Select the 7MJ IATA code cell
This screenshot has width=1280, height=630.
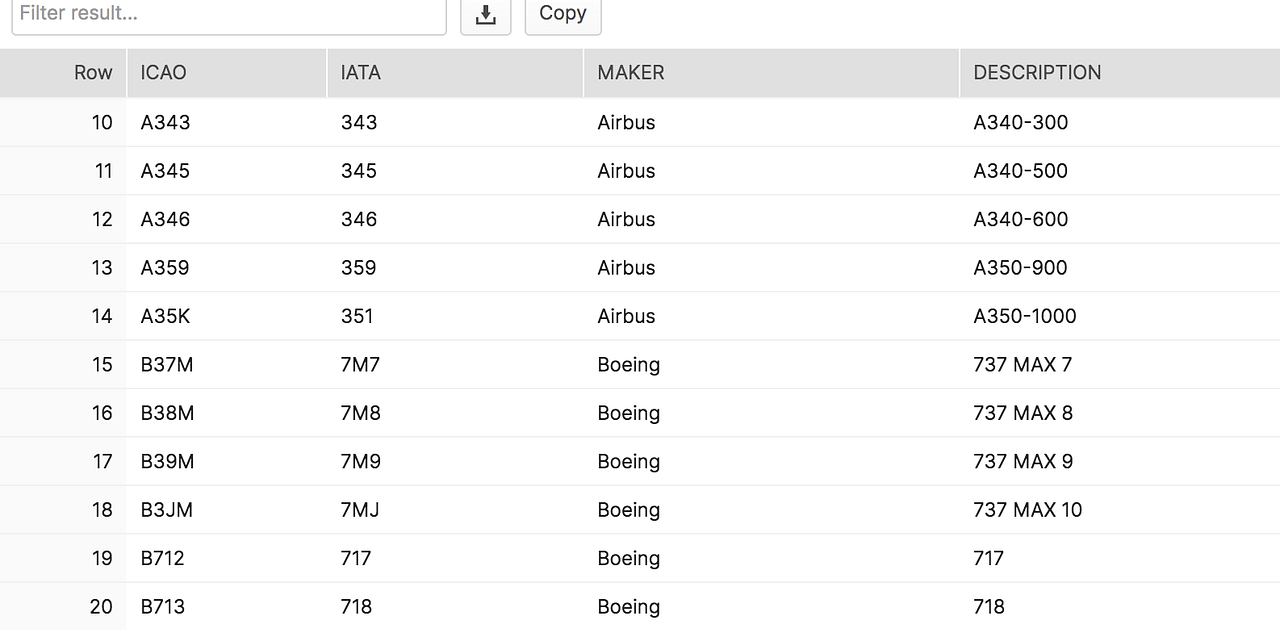pos(359,510)
